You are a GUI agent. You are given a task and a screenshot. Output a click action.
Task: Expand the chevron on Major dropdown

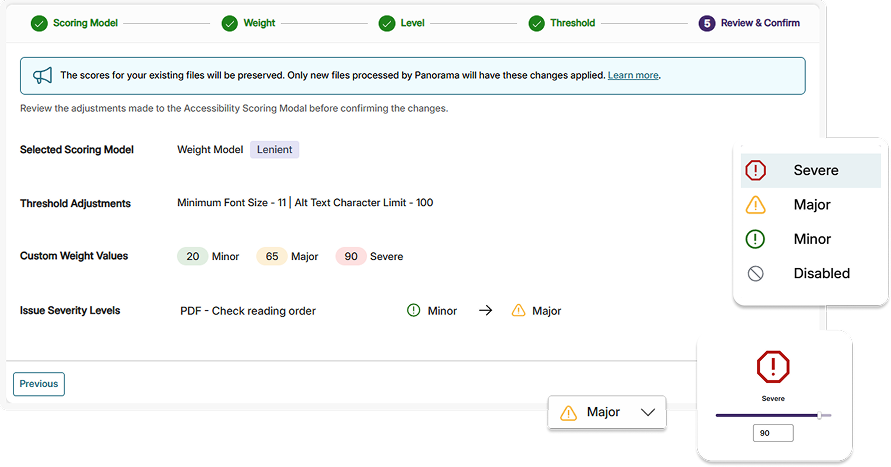(x=648, y=412)
